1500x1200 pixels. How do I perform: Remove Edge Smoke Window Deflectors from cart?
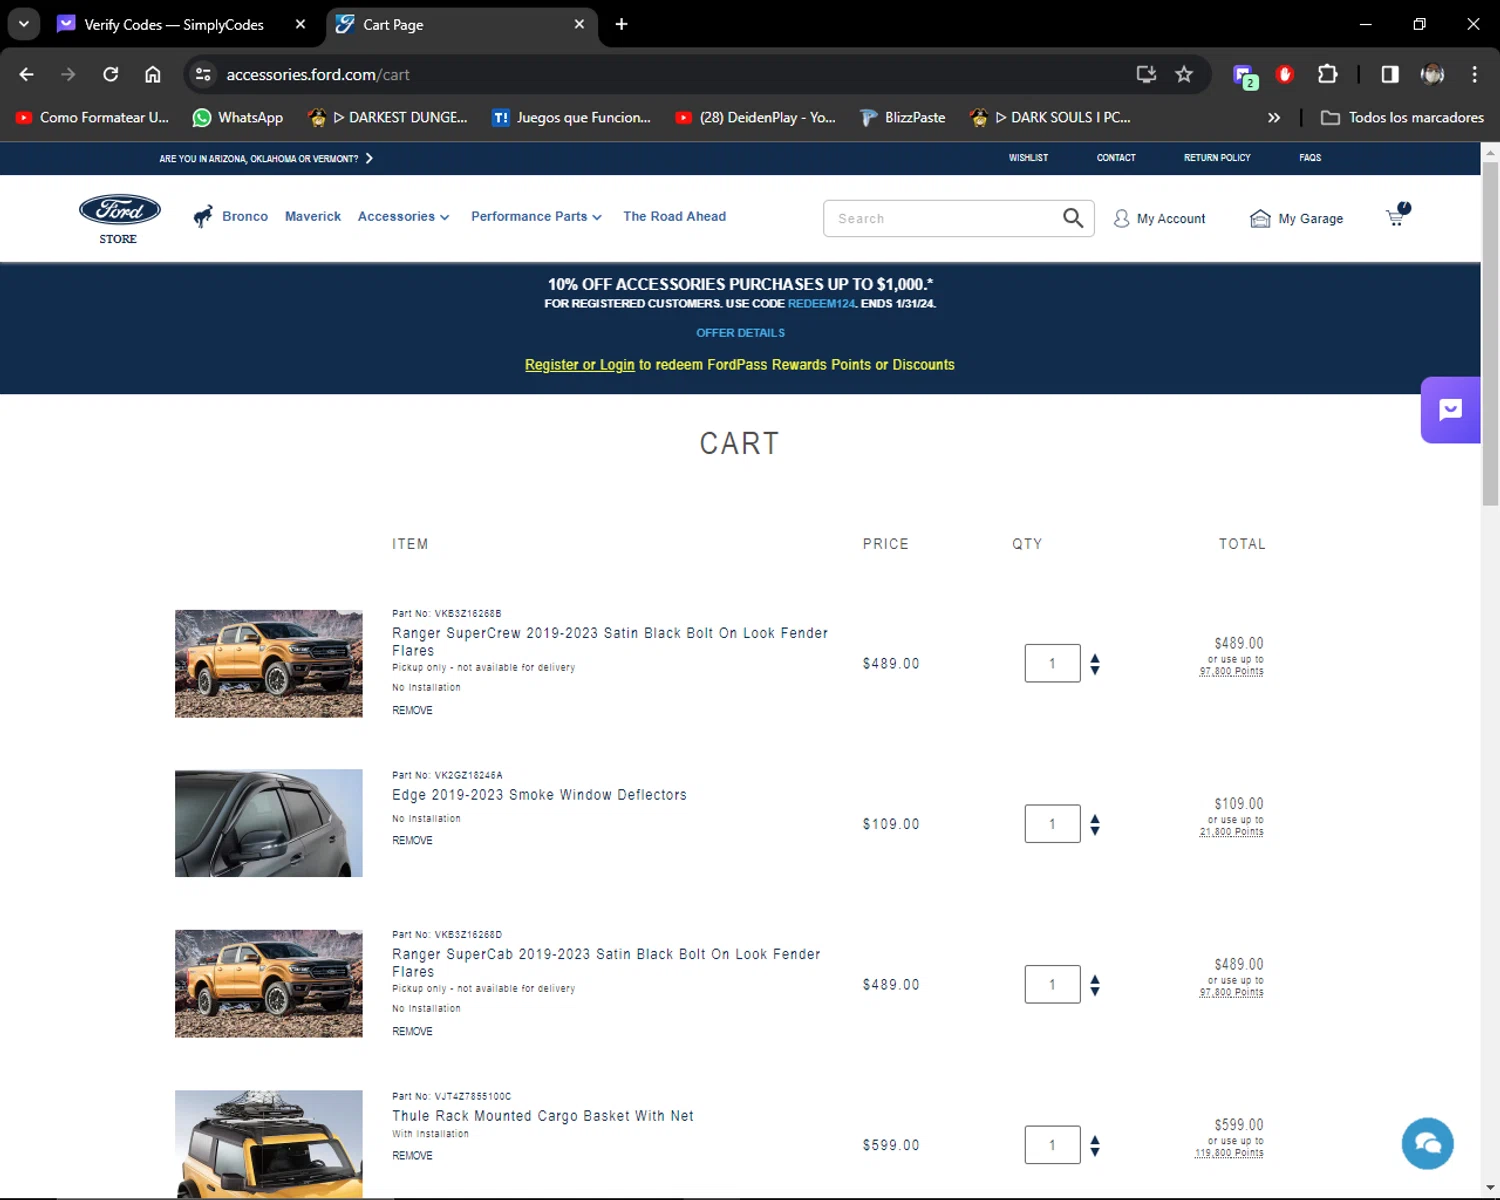(x=412, y=840)
